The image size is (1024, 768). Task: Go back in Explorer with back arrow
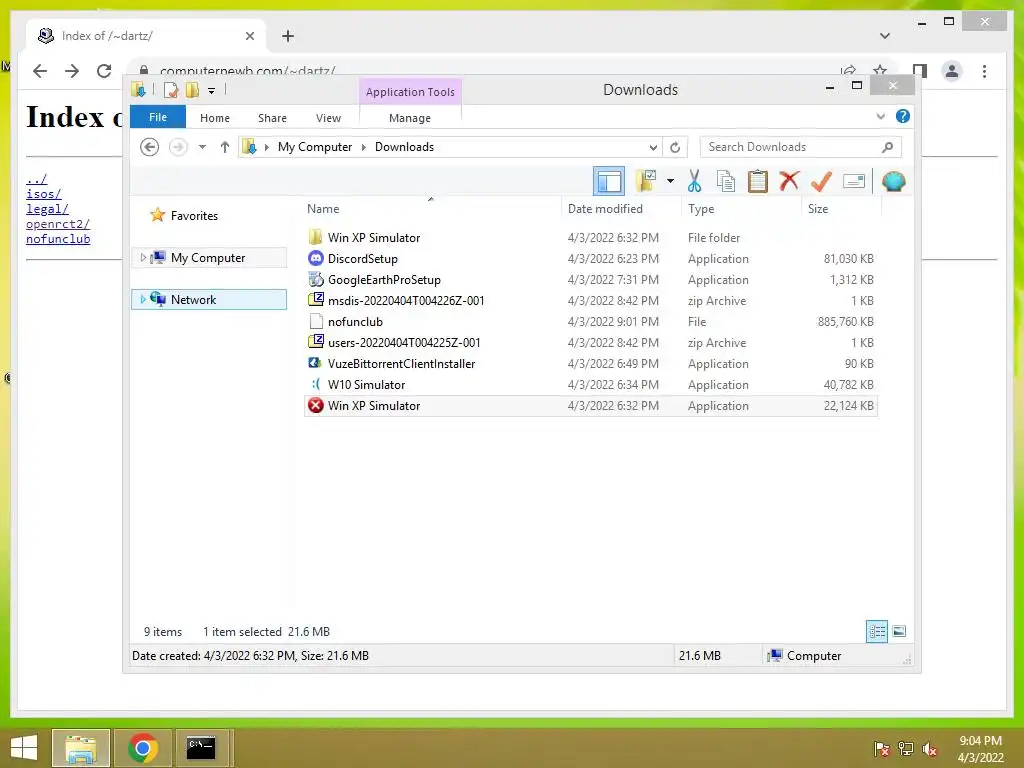point(150,147)
